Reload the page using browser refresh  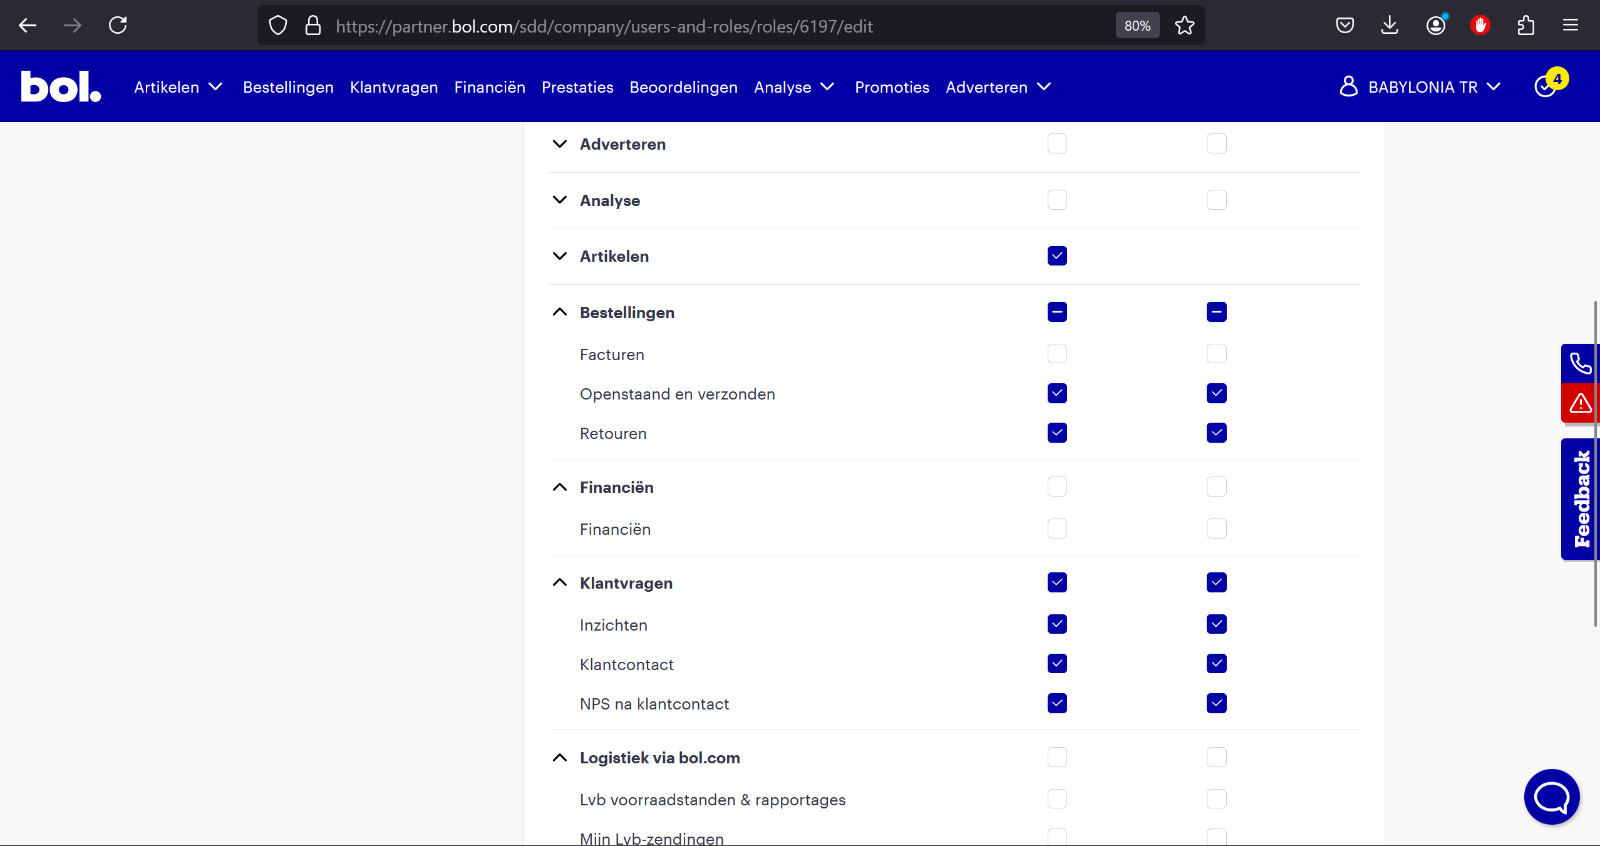tap(118, 26)
